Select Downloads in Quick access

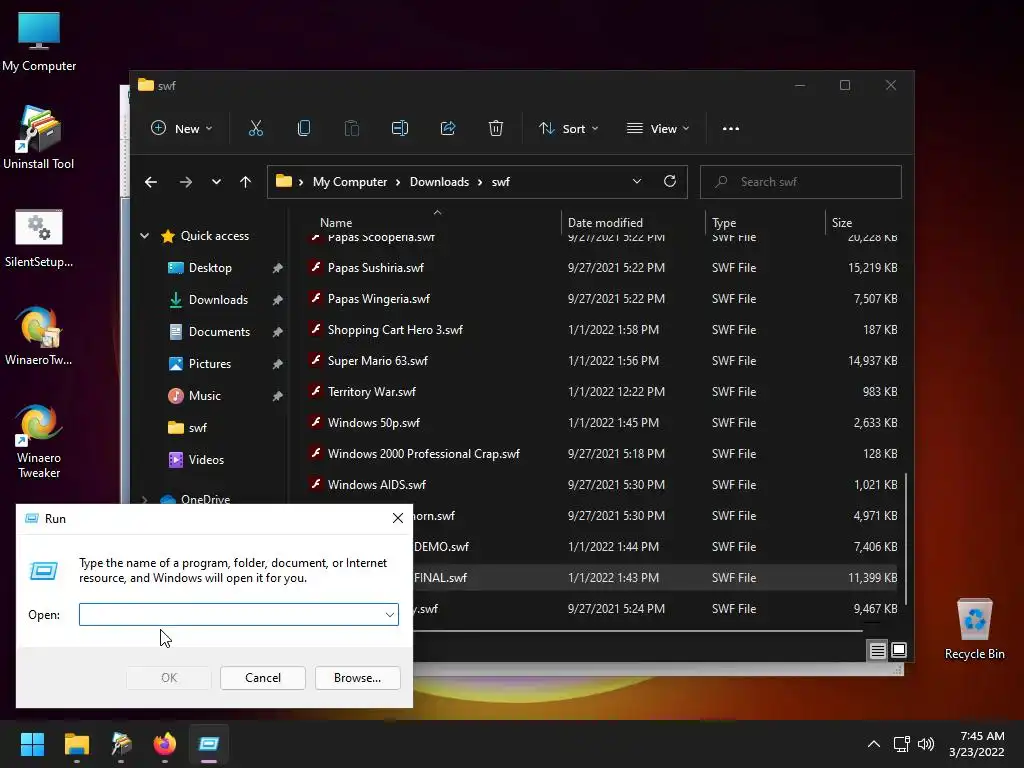218,300
